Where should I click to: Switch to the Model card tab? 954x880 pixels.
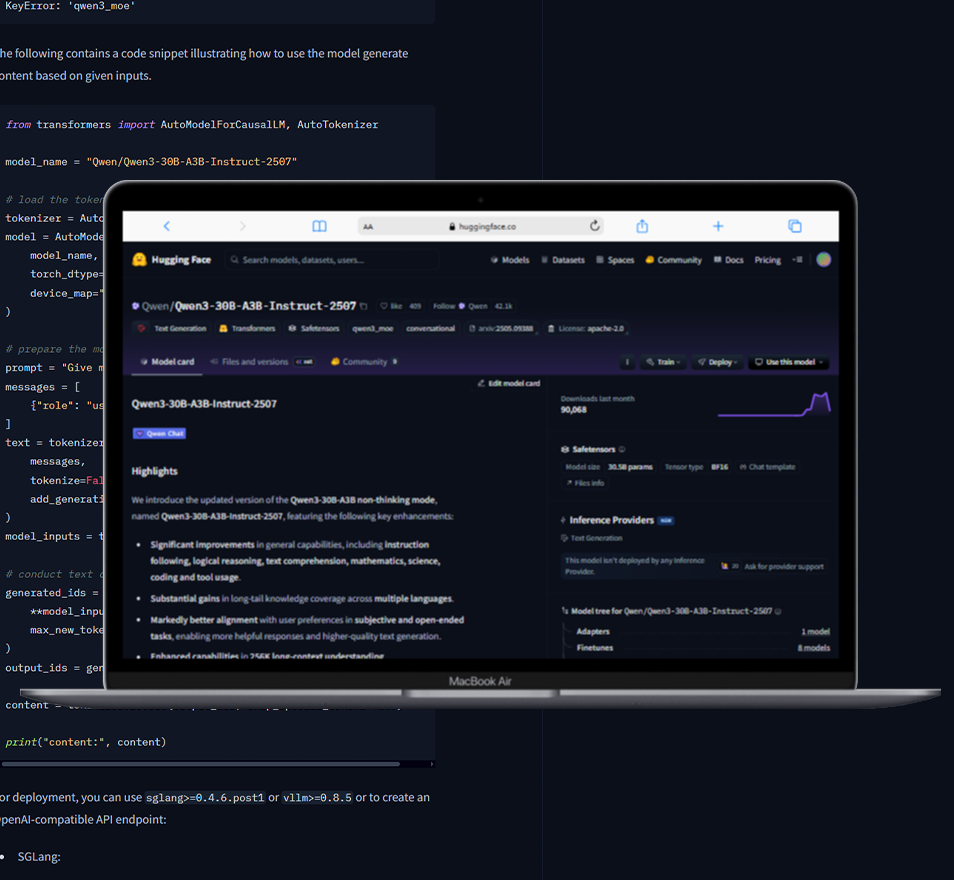coord(167,361)
